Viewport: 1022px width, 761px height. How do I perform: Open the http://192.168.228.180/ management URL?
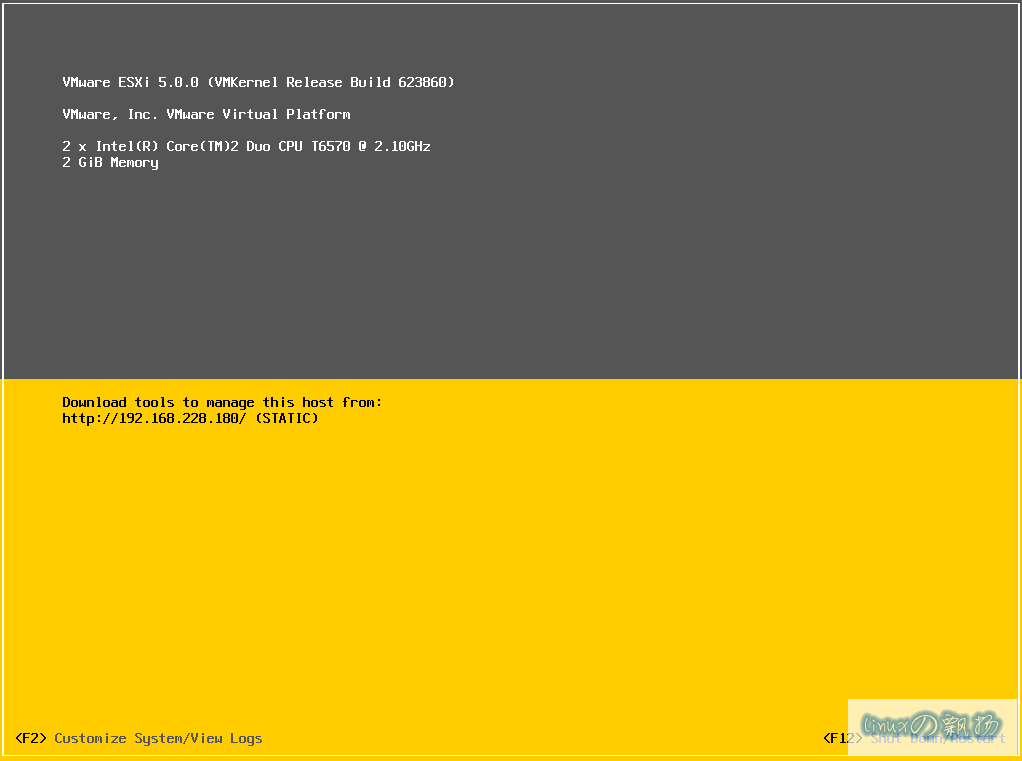[x=154, y=418]
